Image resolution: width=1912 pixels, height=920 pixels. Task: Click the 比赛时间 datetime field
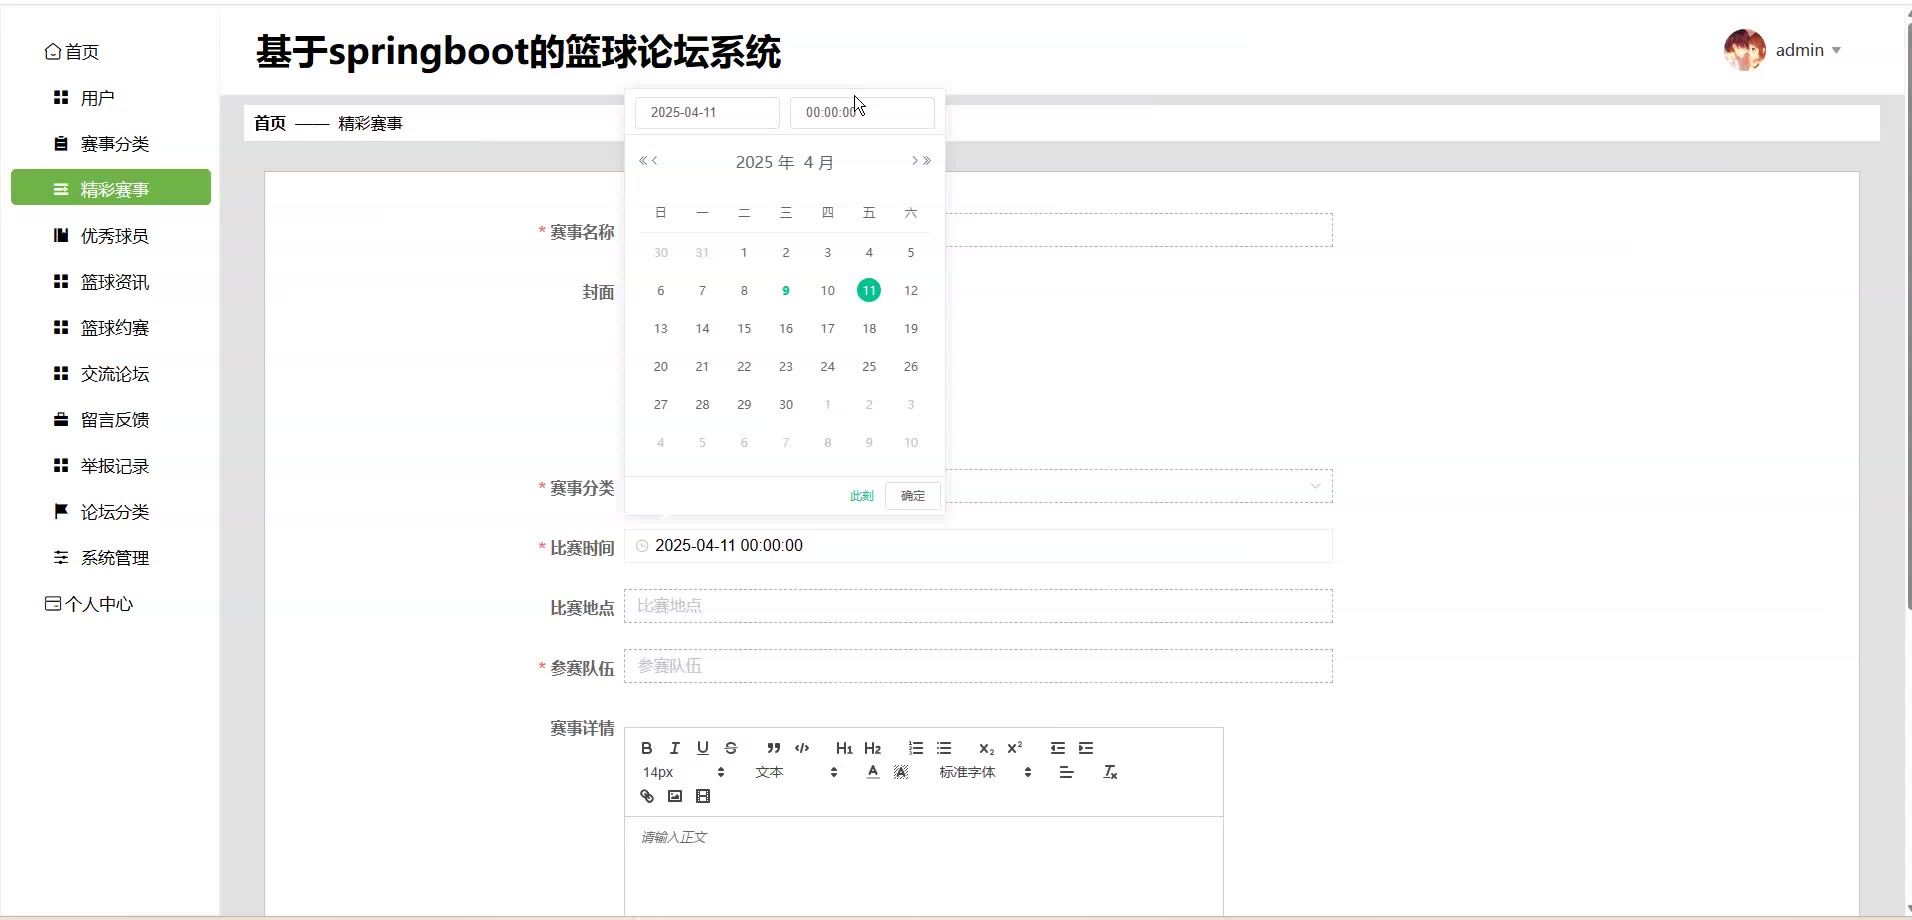click(x=978, y=546)
